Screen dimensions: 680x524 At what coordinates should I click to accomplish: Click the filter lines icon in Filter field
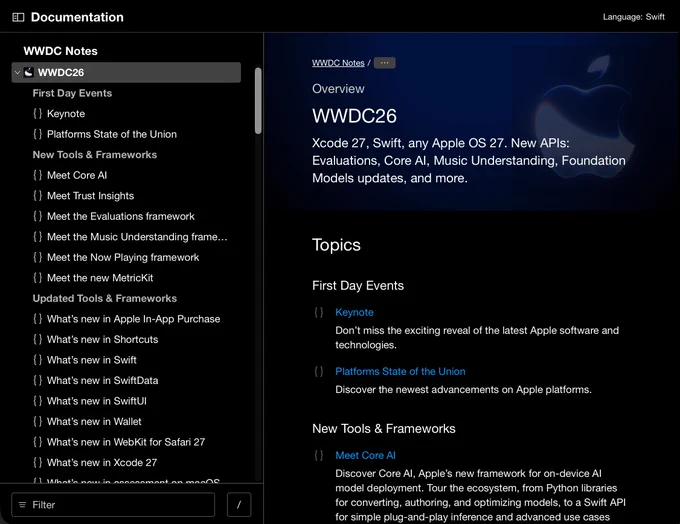point(22,505)
